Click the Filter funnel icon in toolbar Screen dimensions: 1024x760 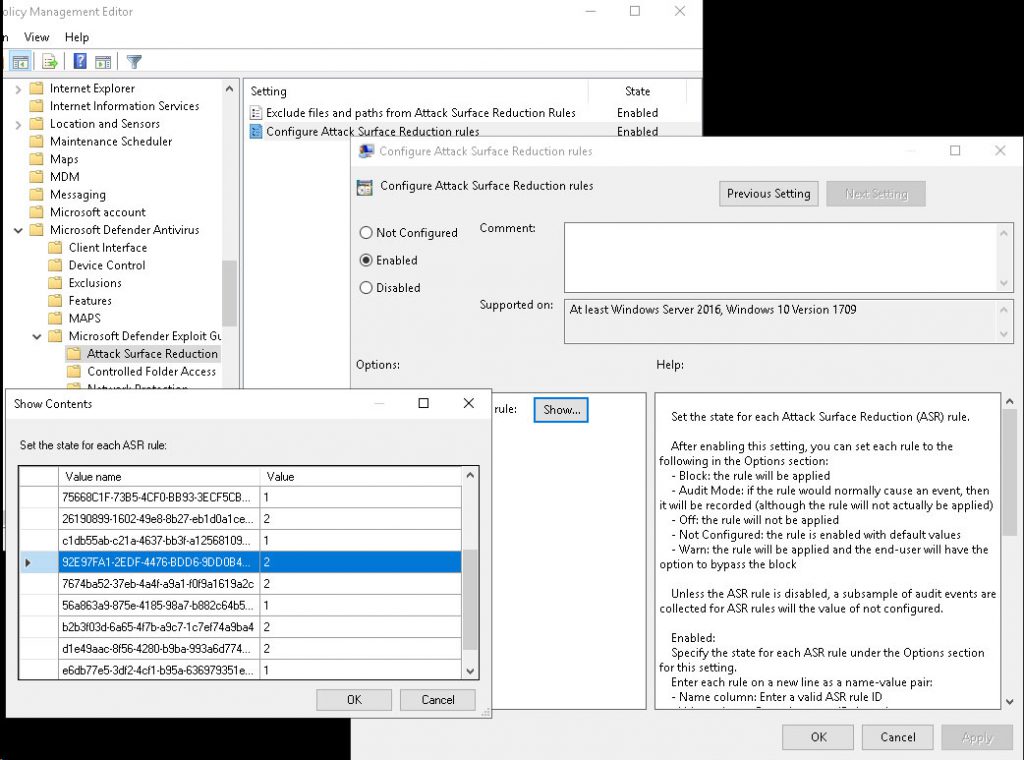[x=134, y=62]
